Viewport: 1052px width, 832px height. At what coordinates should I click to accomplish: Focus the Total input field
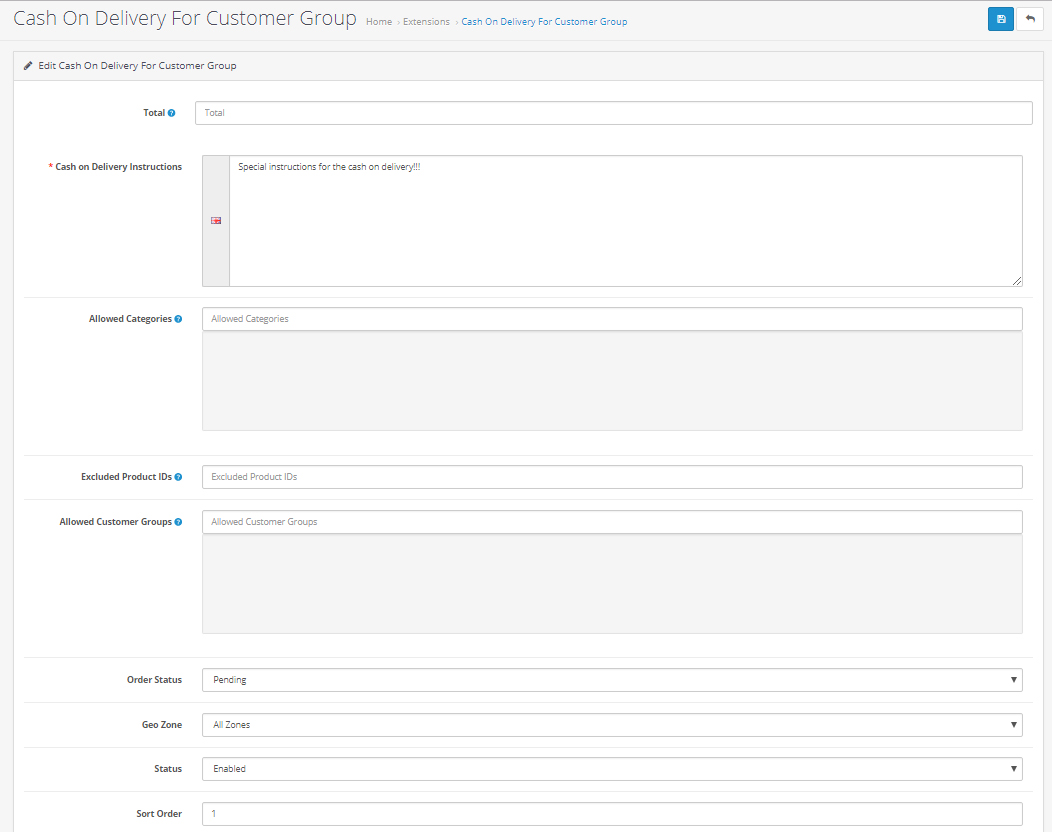pyautogui.click(x=613, y=113)
